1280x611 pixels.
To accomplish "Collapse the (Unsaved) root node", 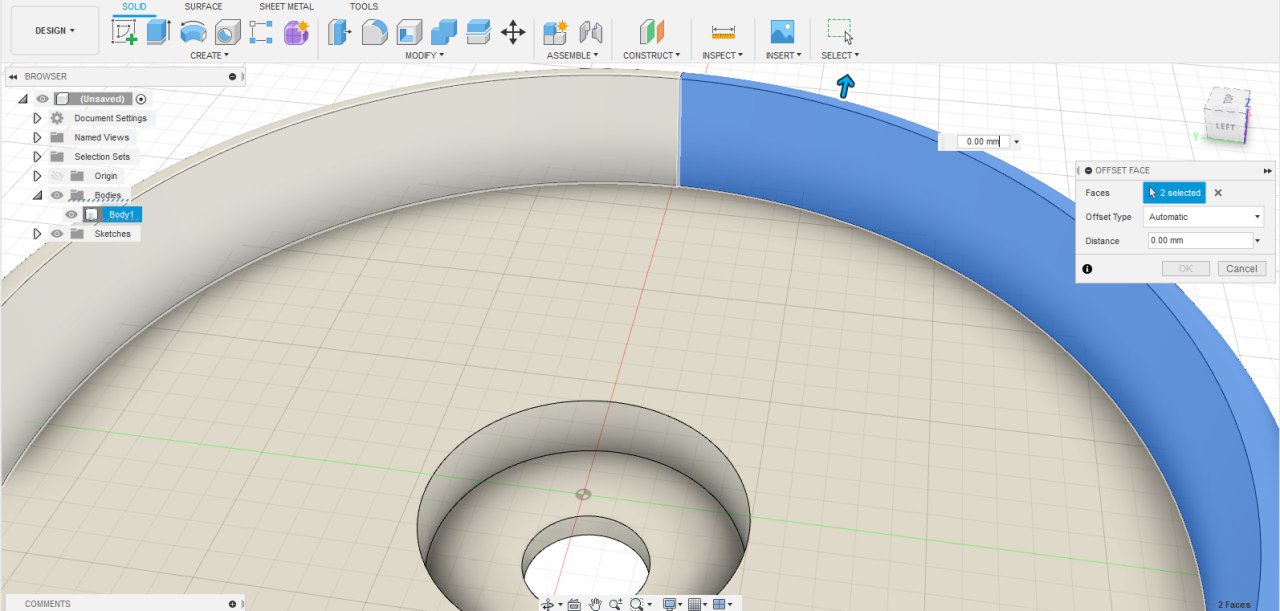I will 23,99.
